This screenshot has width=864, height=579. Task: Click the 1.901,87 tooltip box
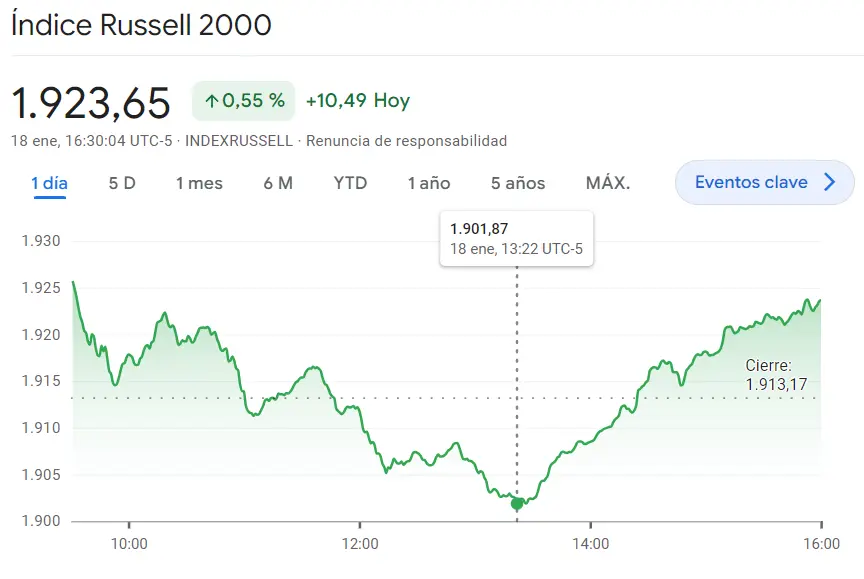click(516, 238)
